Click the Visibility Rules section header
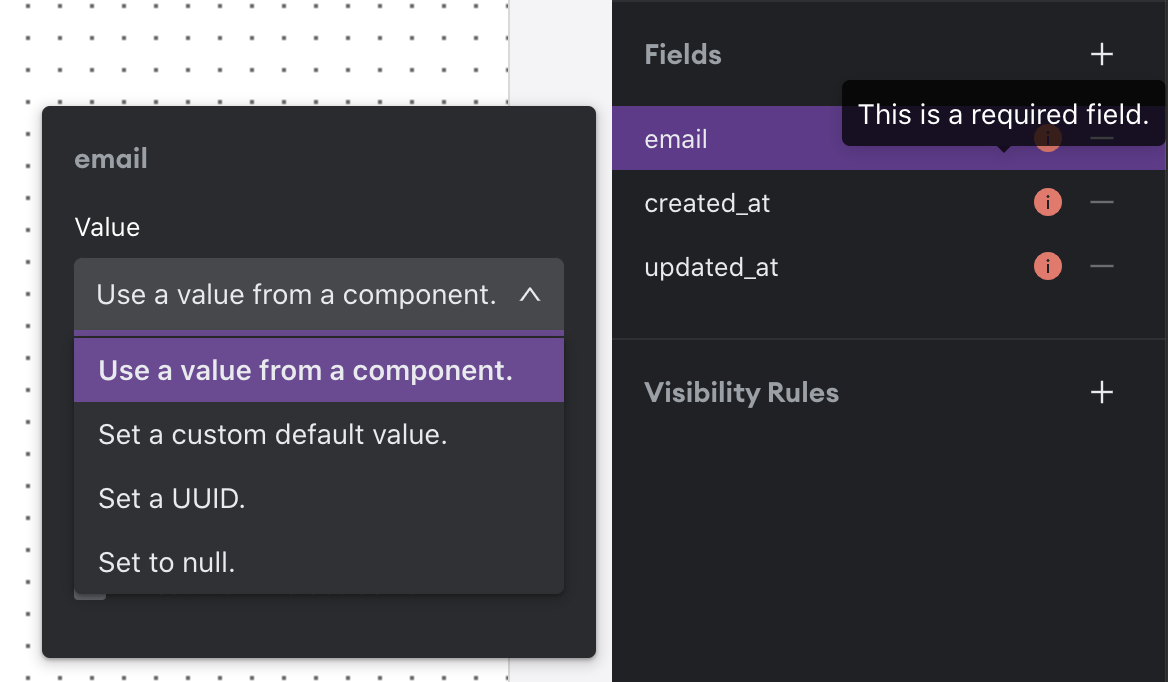 click(x=741, y=392)
